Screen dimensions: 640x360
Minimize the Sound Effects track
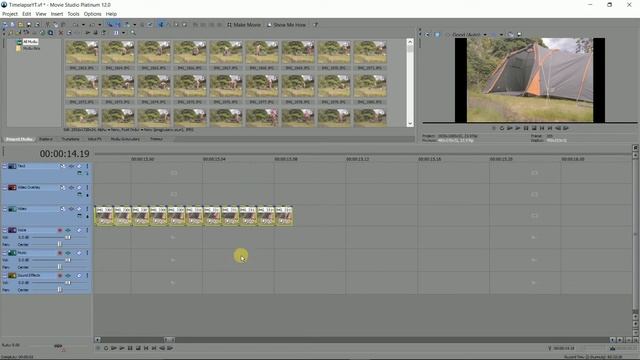[x=4, y=276]
